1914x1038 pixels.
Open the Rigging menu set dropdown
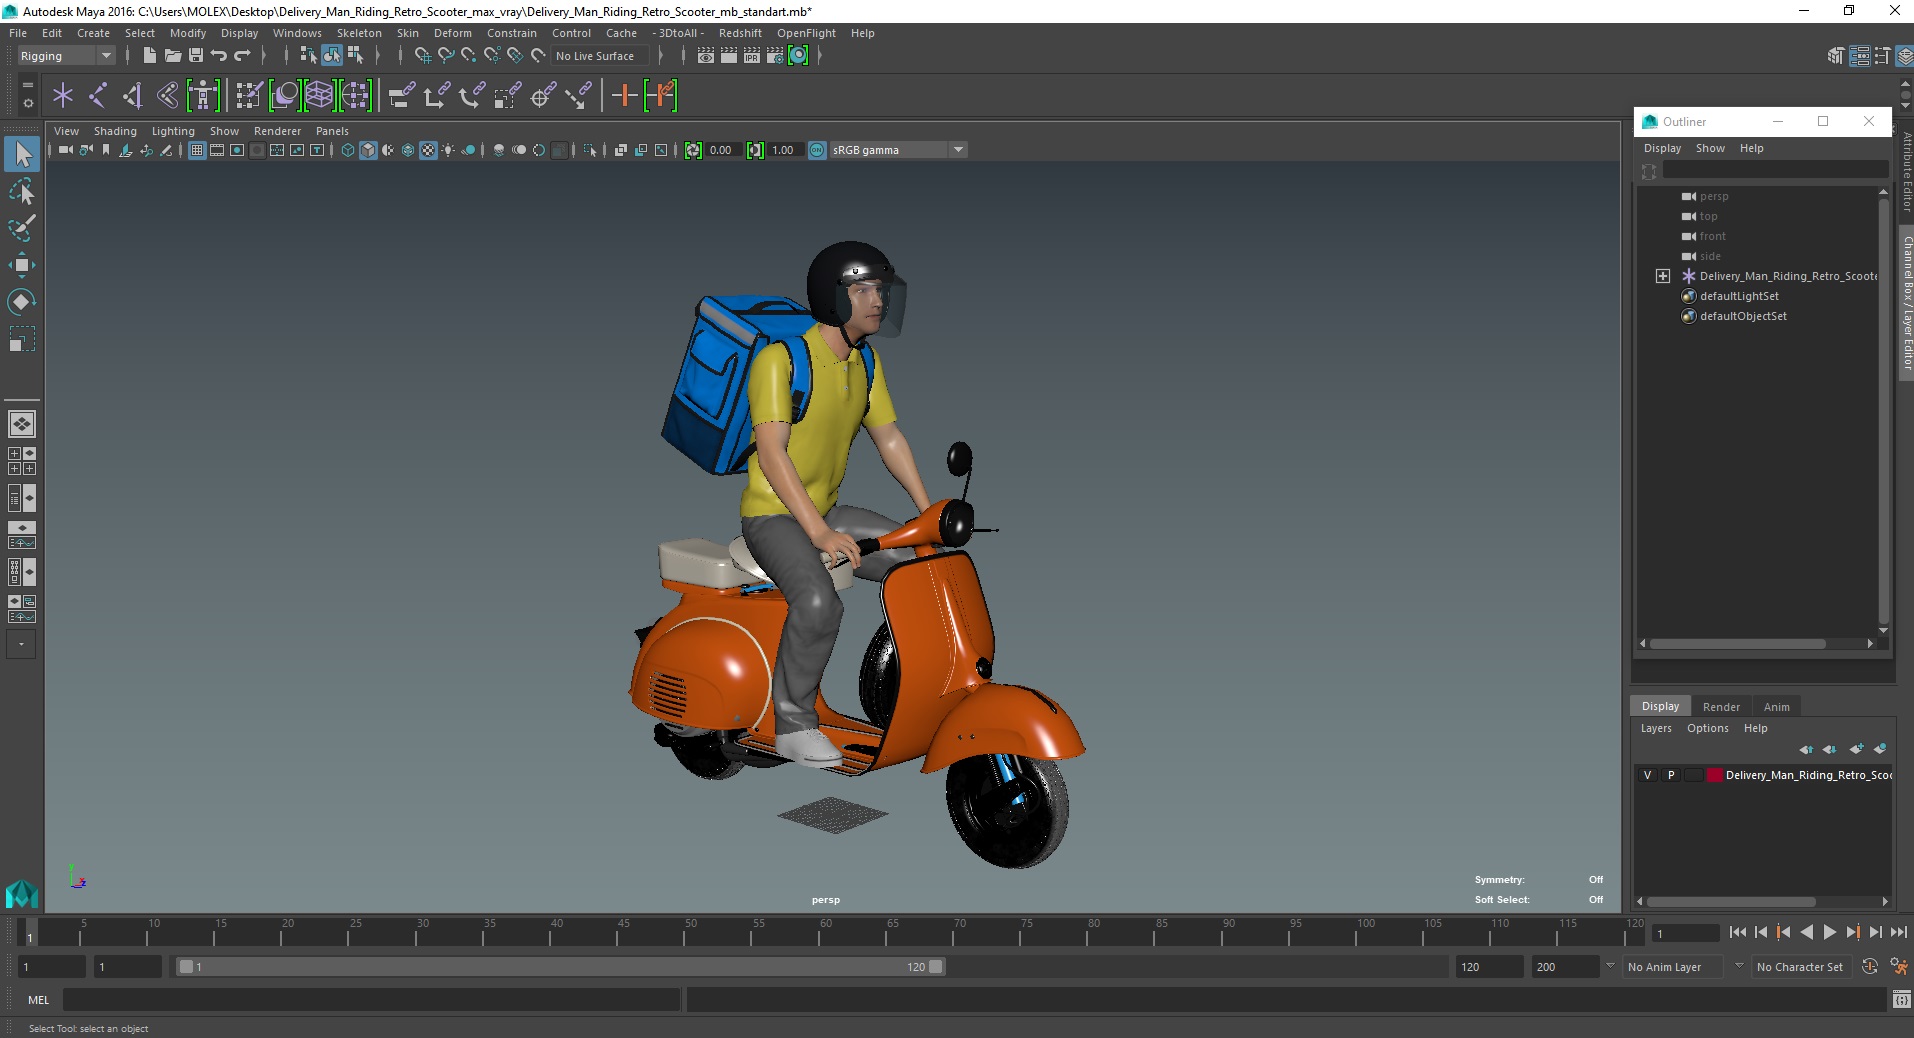click(x=66, y=56)
